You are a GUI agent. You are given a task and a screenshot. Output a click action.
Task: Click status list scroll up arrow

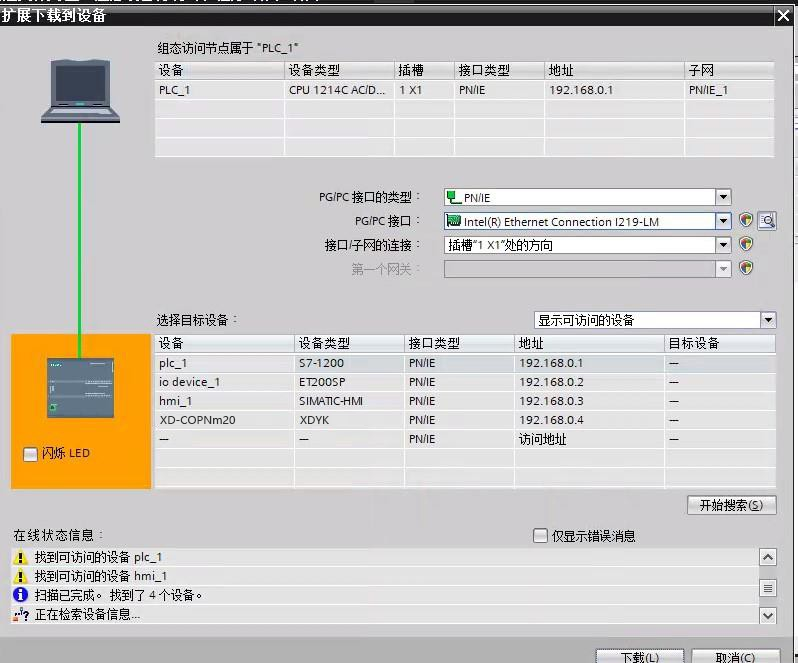pyautogui.click(x=767, y=558)
